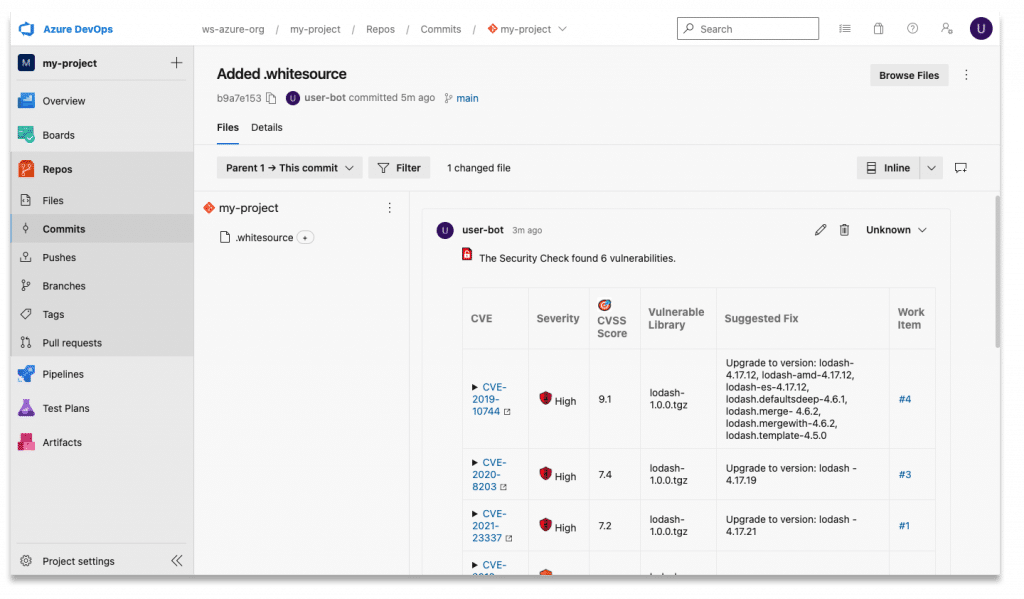1024x599 pixels.
Task: Delete the user-bot comment with trash icon
Action: [844, 230]
